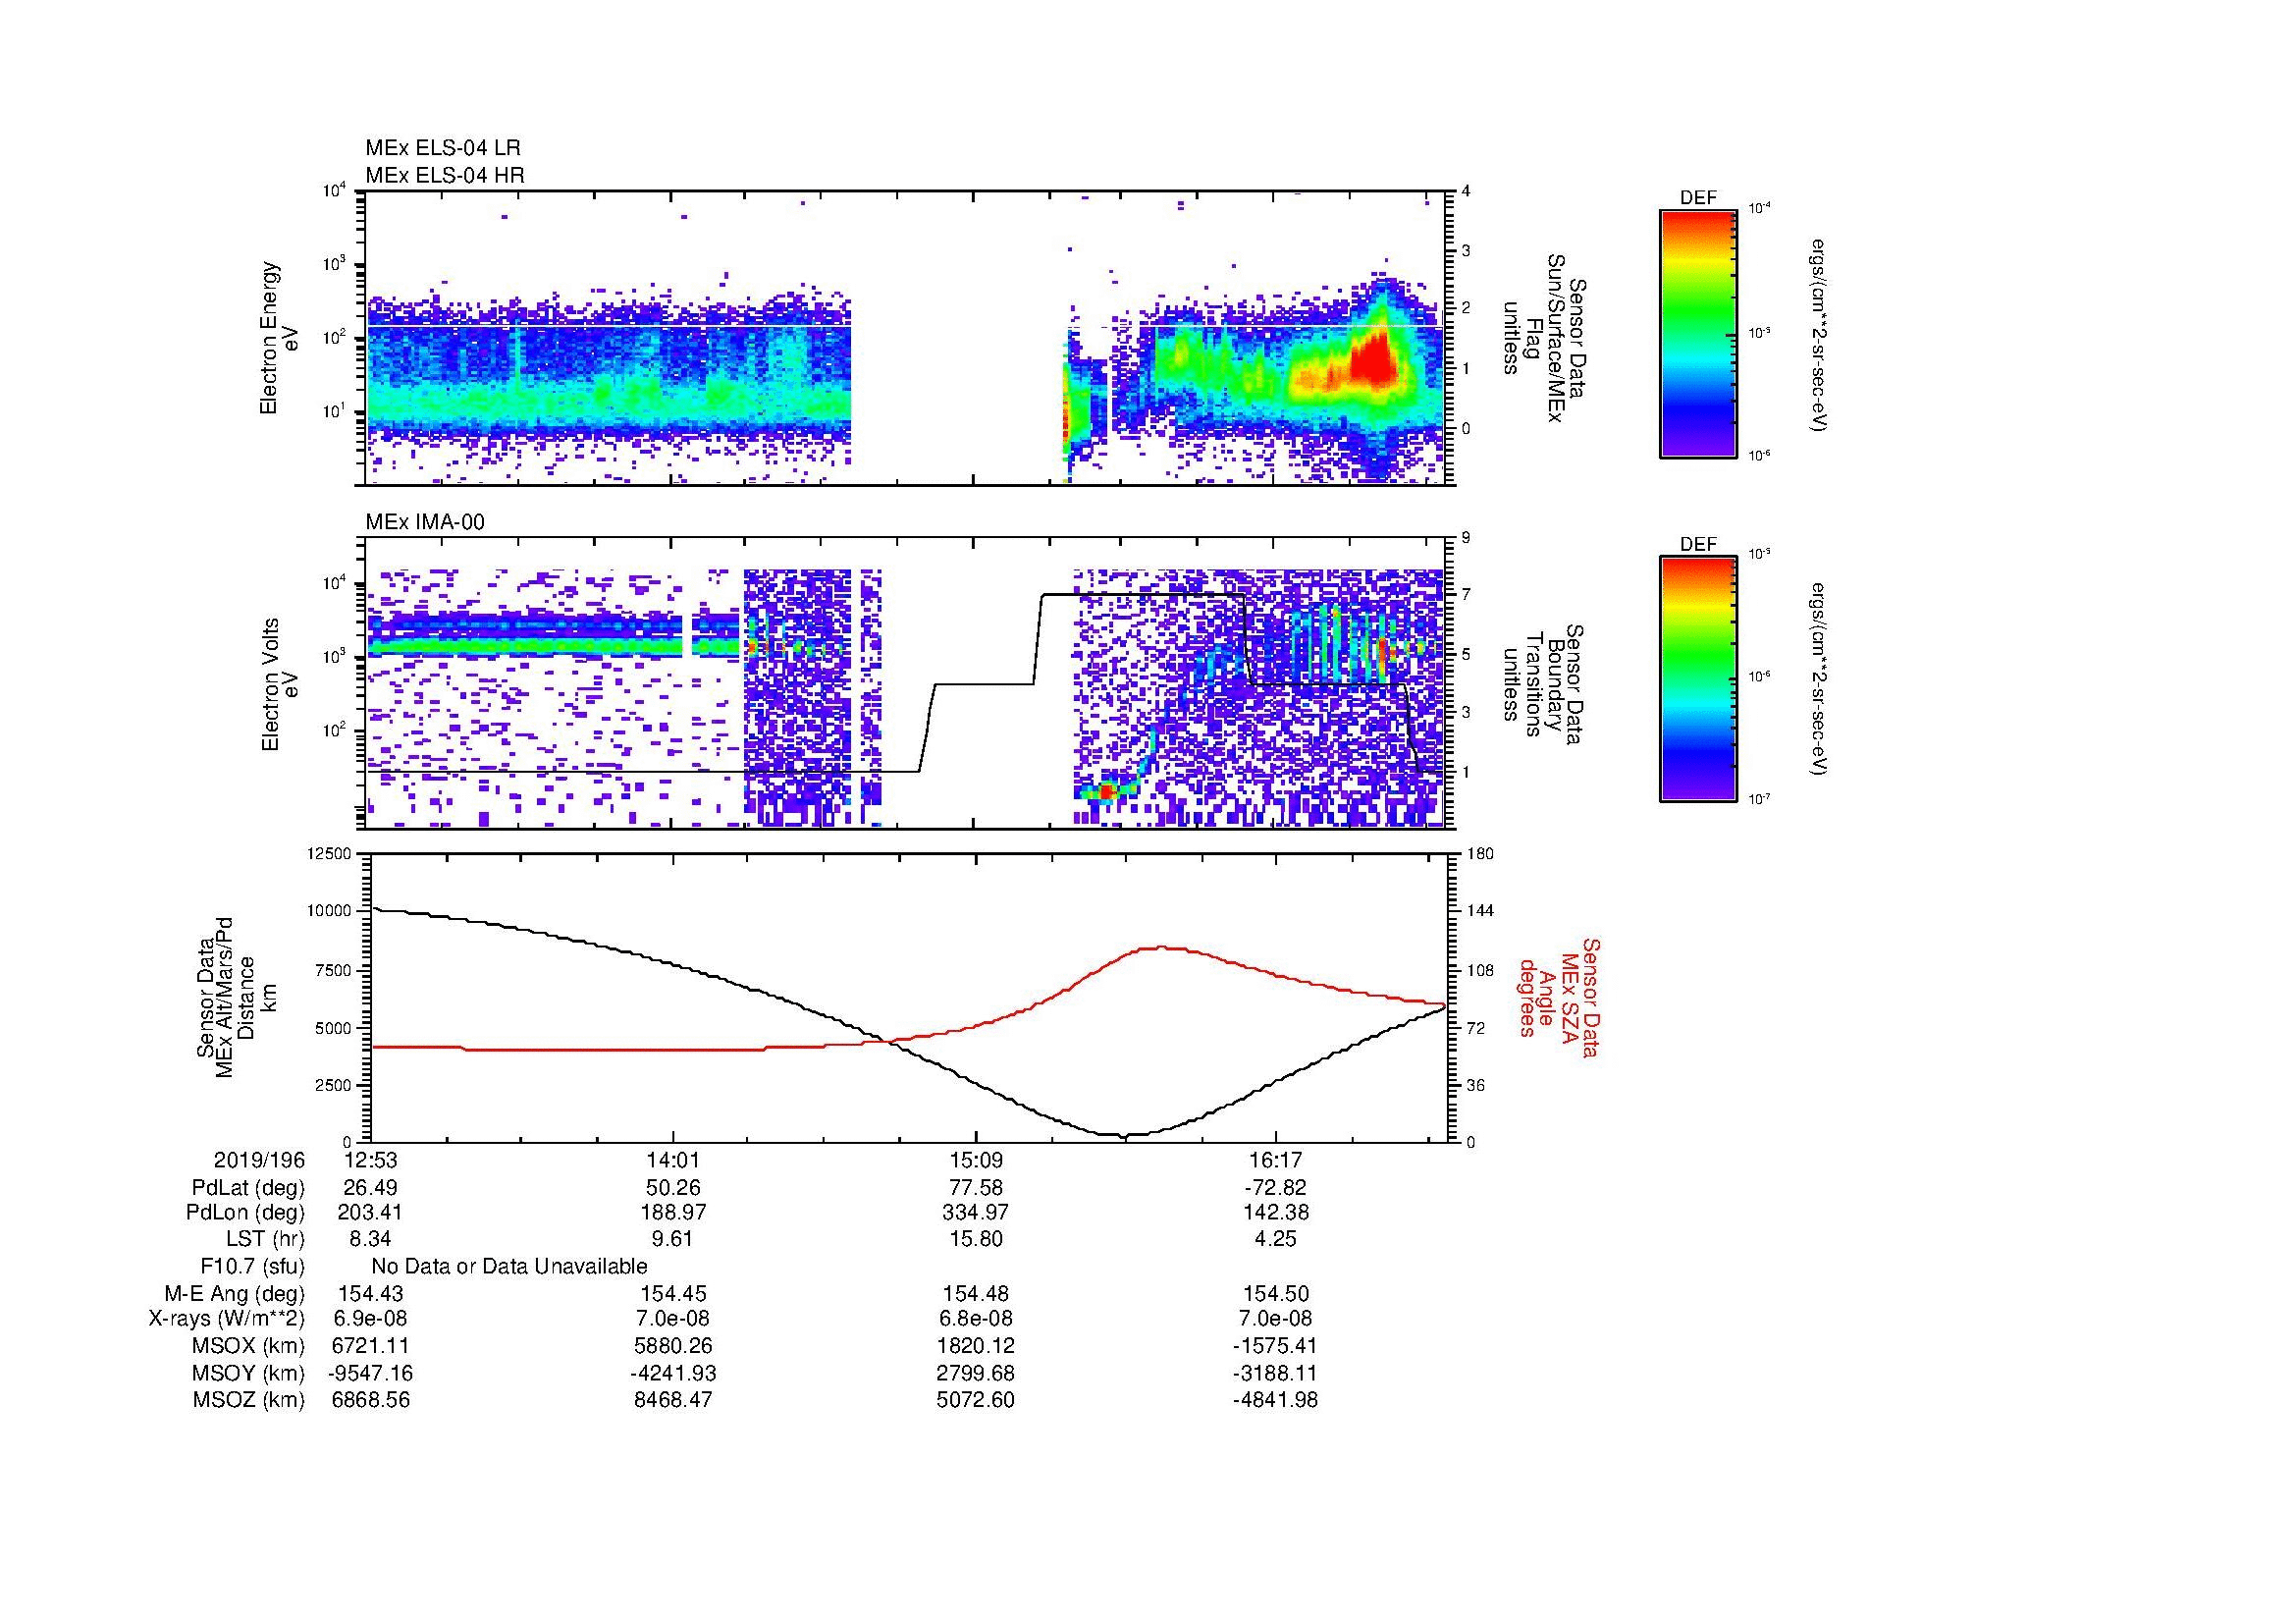This screenshot has width=2296, height=1623.
Task: Click time tick label '15:09'
Action: click(975, 1160)
